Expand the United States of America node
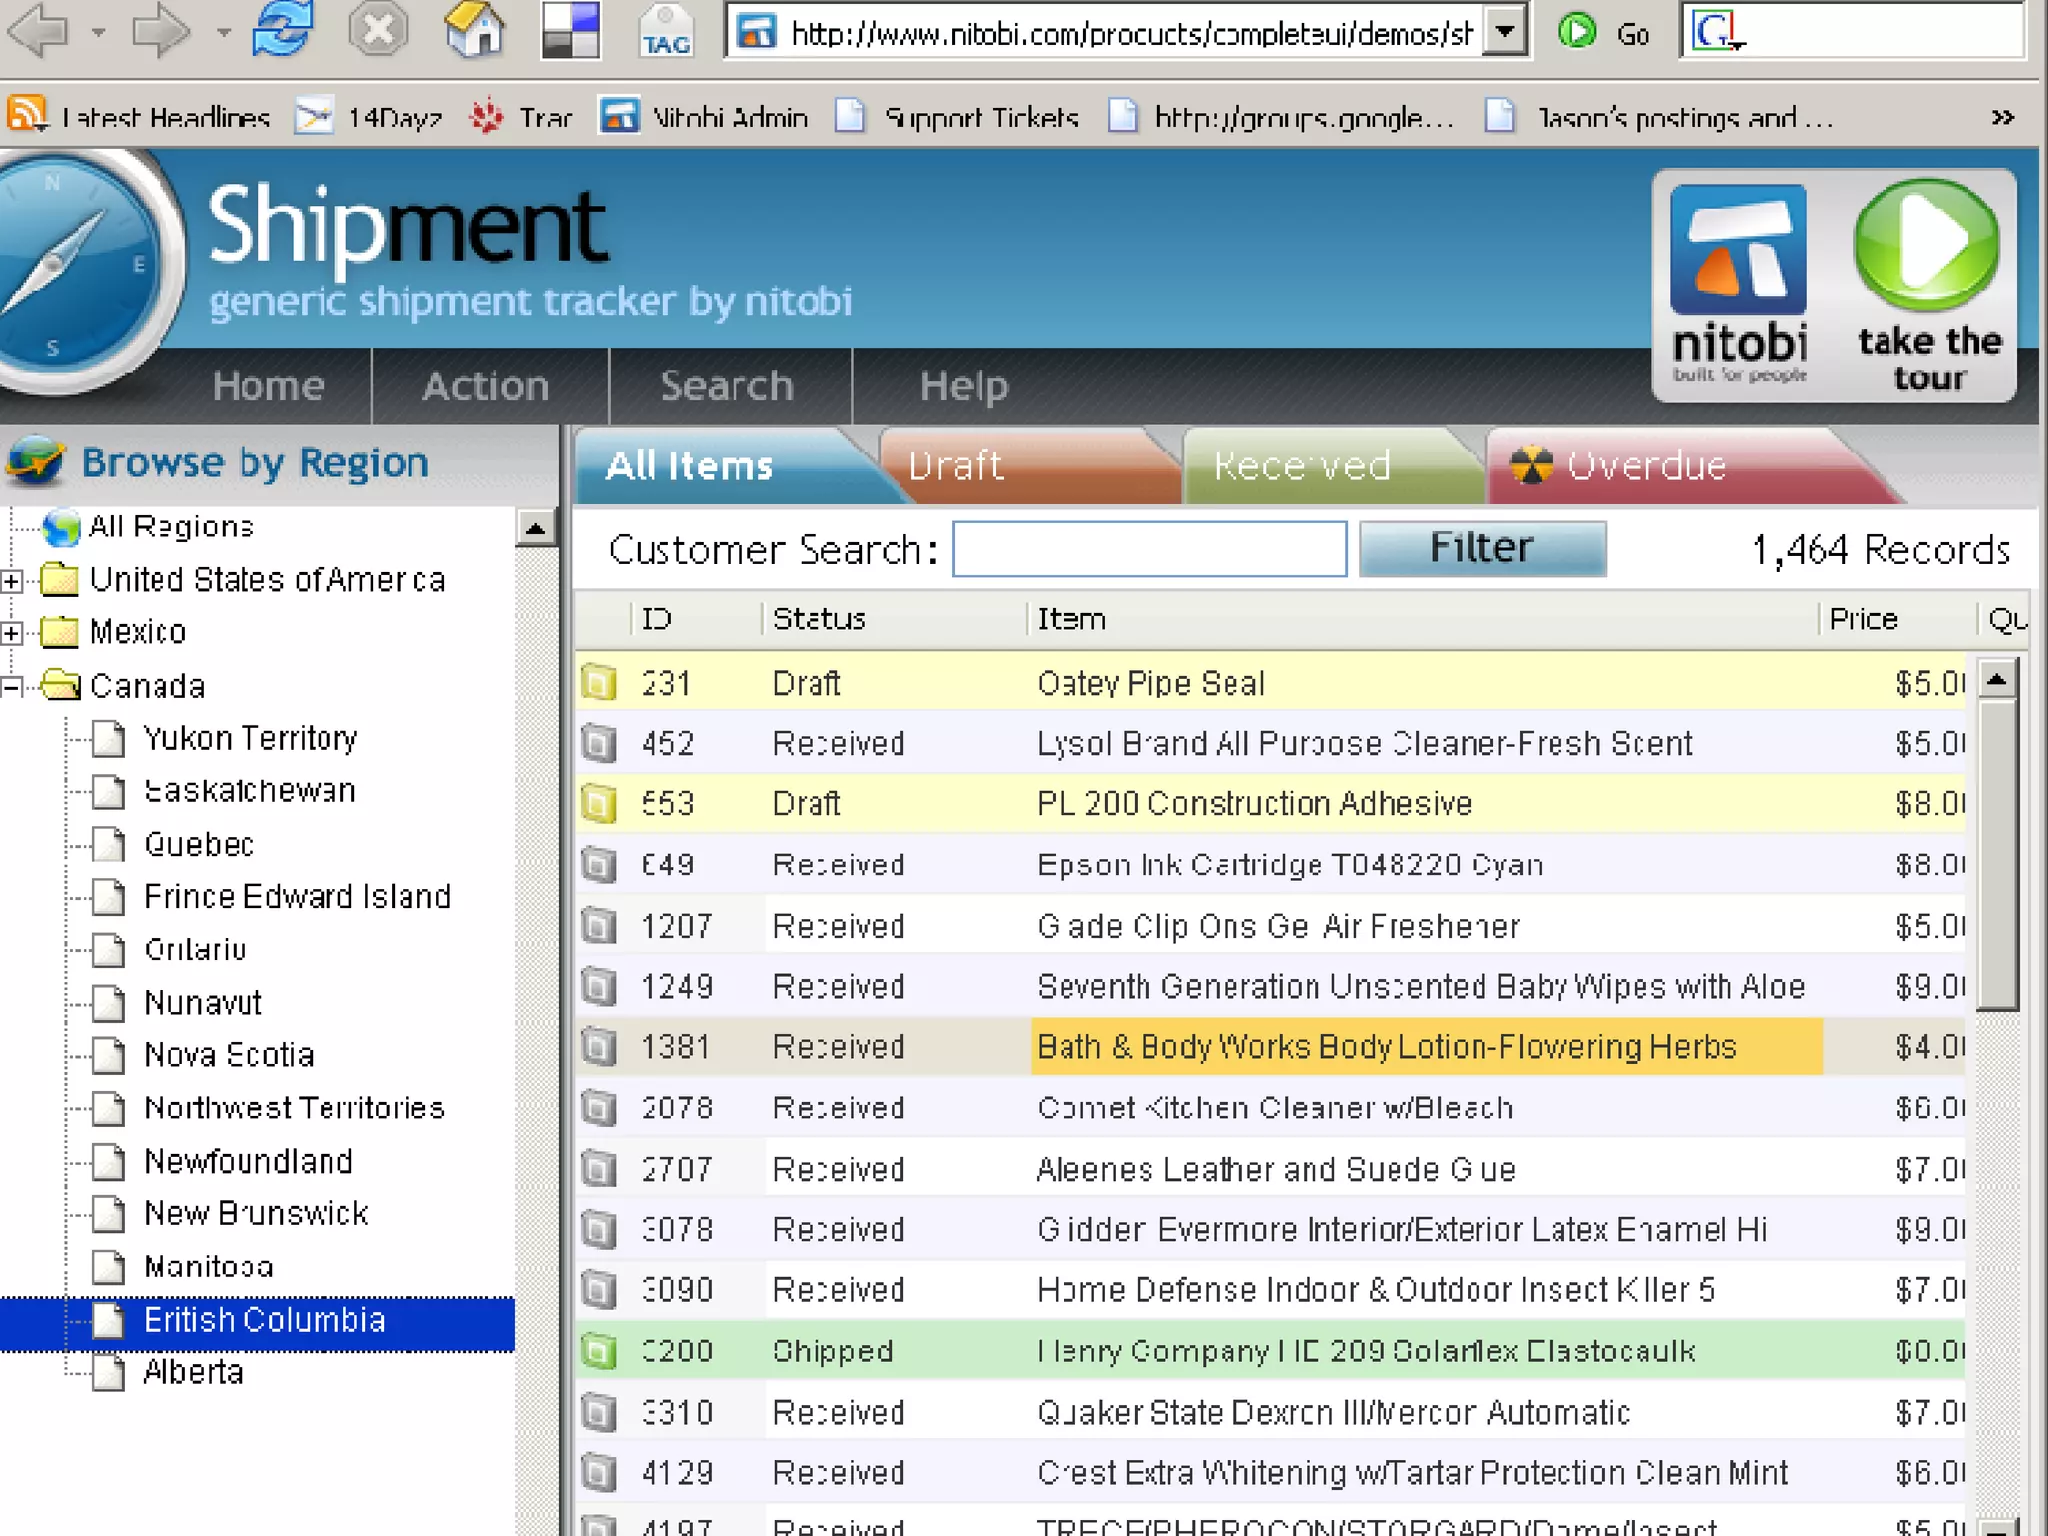The width and height of the screenshot is (2048, 1536). [11, 580]
